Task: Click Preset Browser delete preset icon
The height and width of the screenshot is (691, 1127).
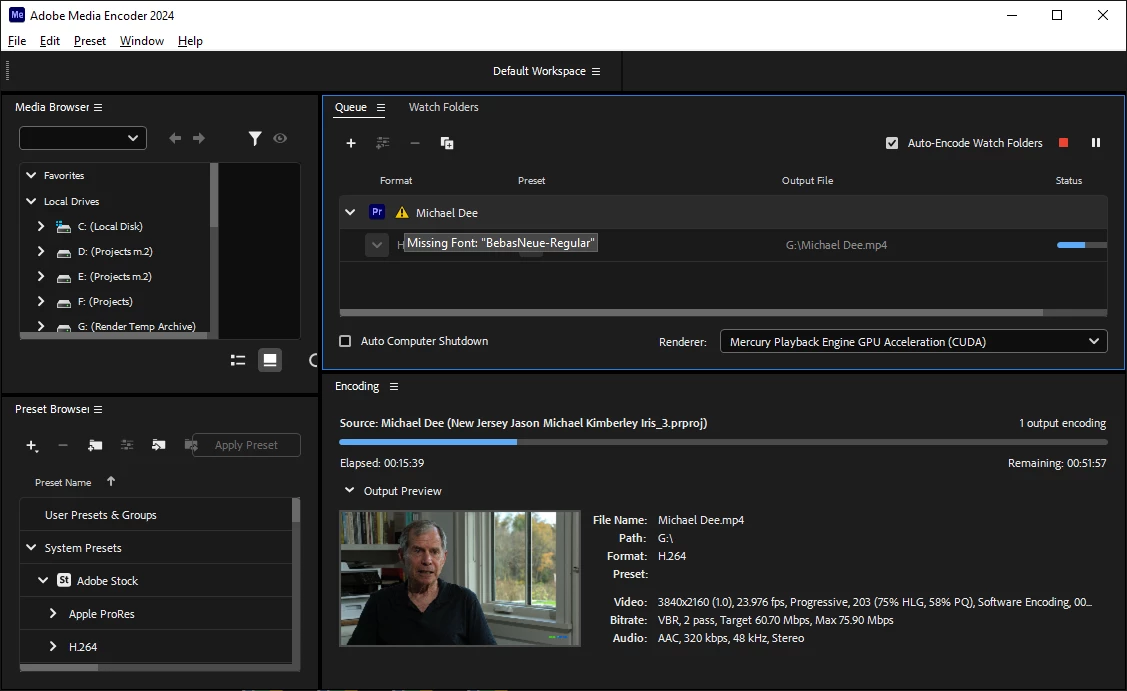Action: point(63,446)
